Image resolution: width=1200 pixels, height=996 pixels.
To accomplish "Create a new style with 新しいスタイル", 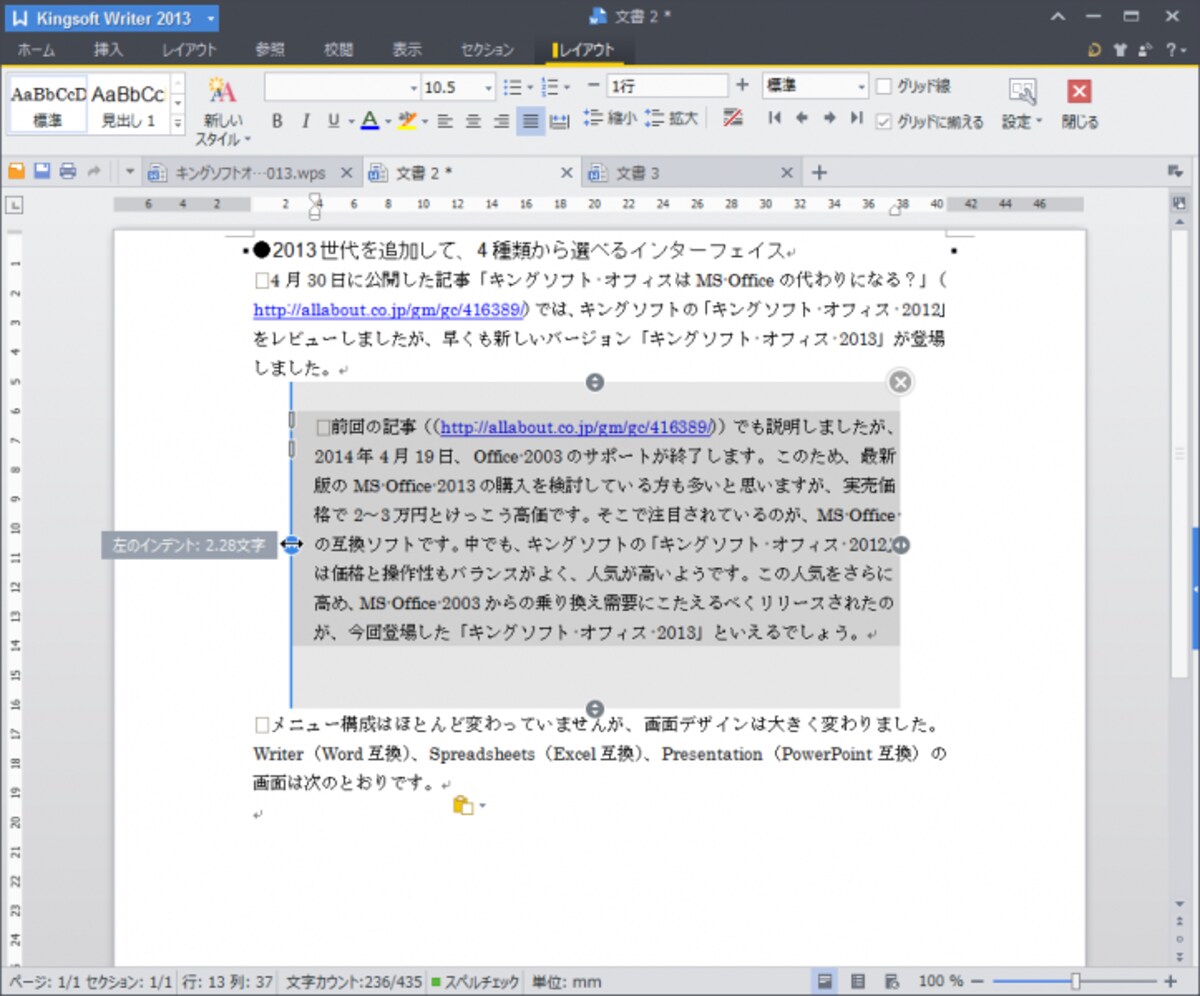I will (x=222, y=111).
